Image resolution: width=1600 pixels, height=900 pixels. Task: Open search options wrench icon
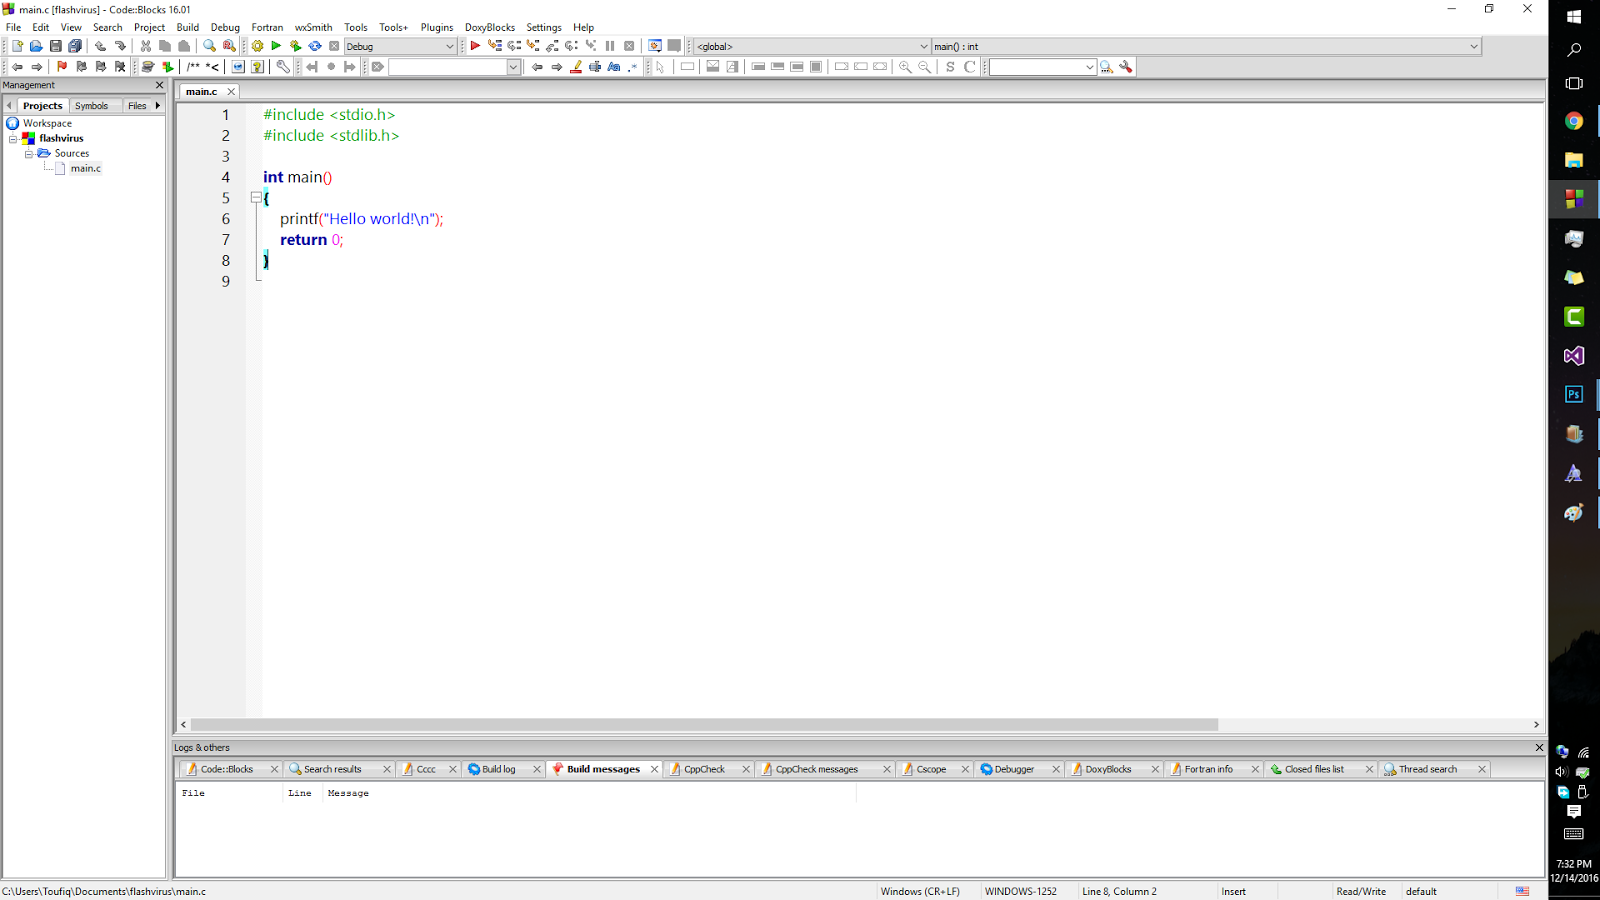tap(1126, 67)
